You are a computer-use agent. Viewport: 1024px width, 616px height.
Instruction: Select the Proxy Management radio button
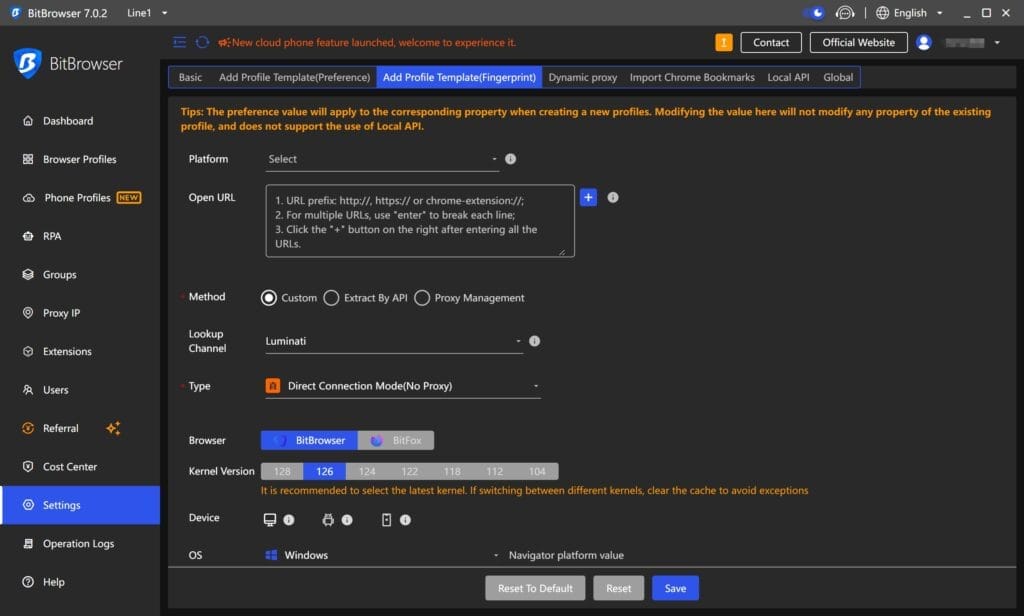pos(422,298)
